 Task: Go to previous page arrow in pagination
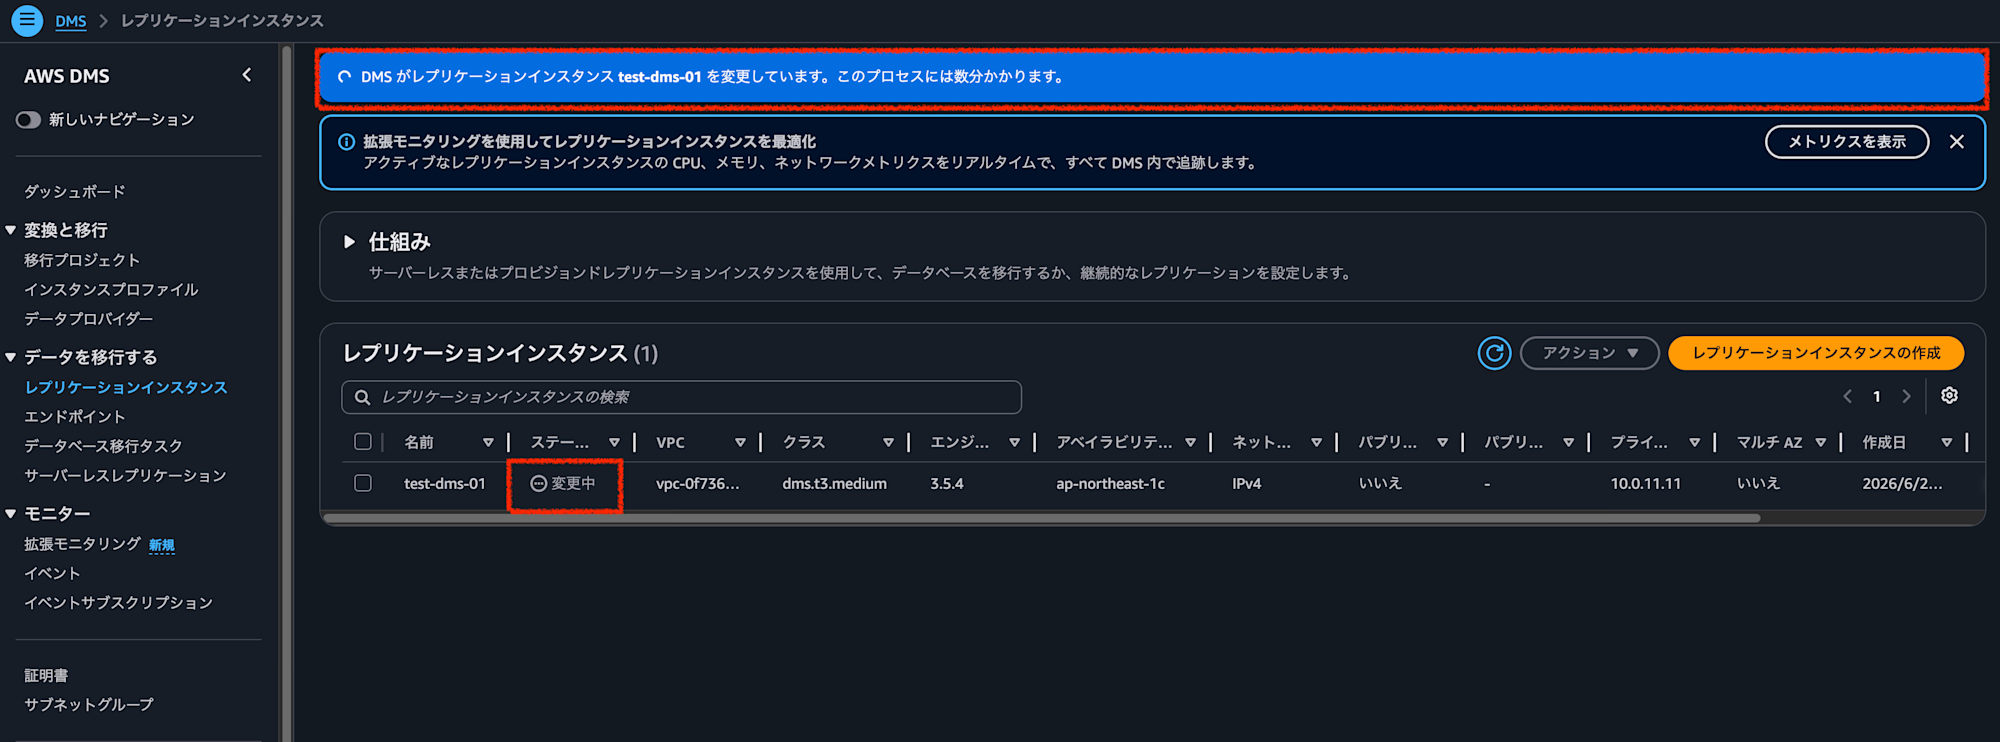point(1847,397)
